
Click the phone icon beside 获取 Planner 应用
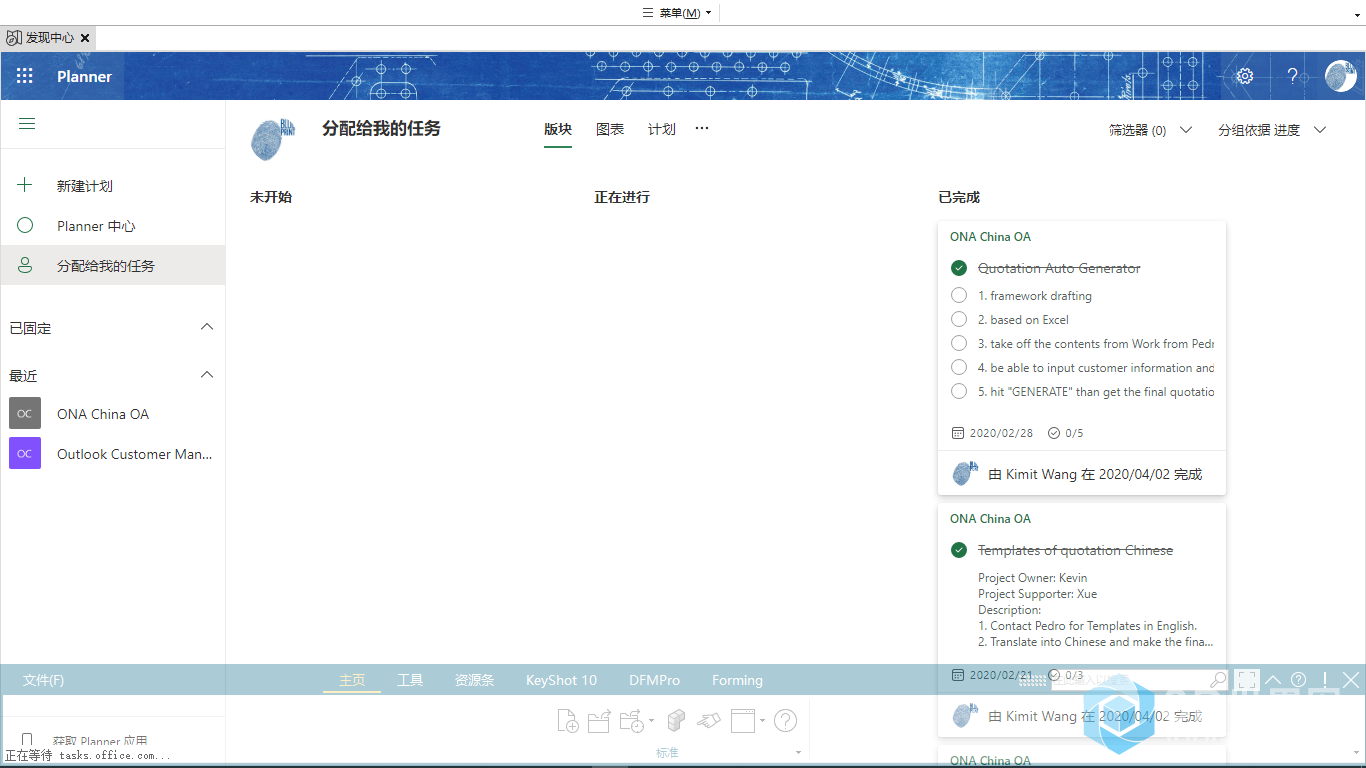pyautogui.click(x=27, y=742)
